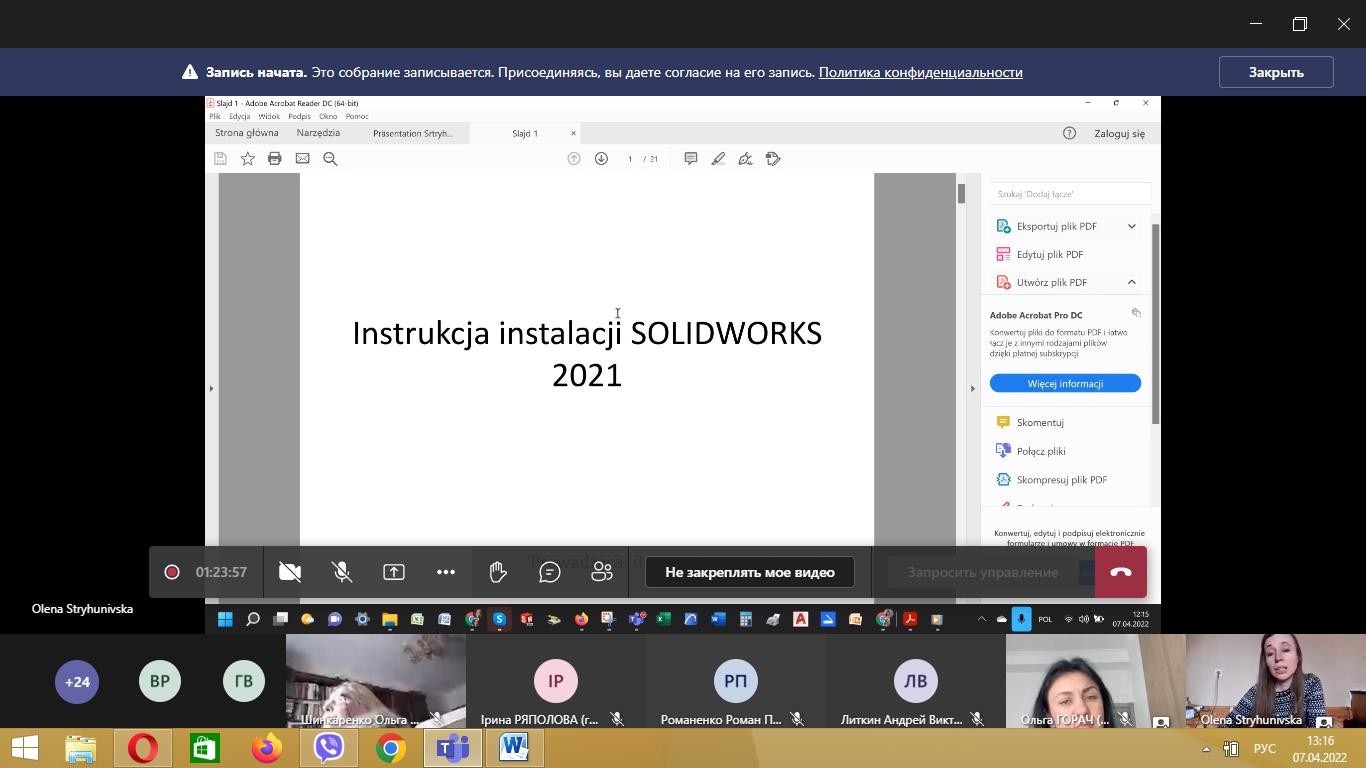Image resolution: width=1366 pixels, height=768 pixels.
Task: Open the meeting chat
Action: tap(550, 572)
